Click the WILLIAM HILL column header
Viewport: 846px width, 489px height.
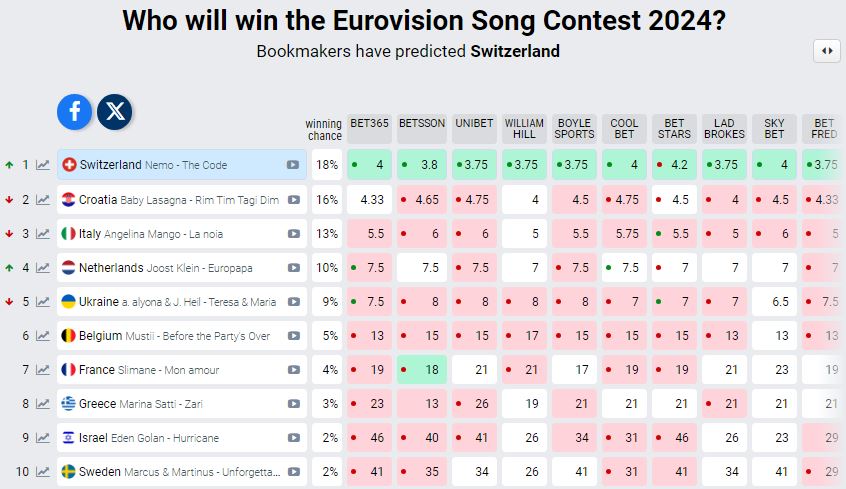pos(524,128)
